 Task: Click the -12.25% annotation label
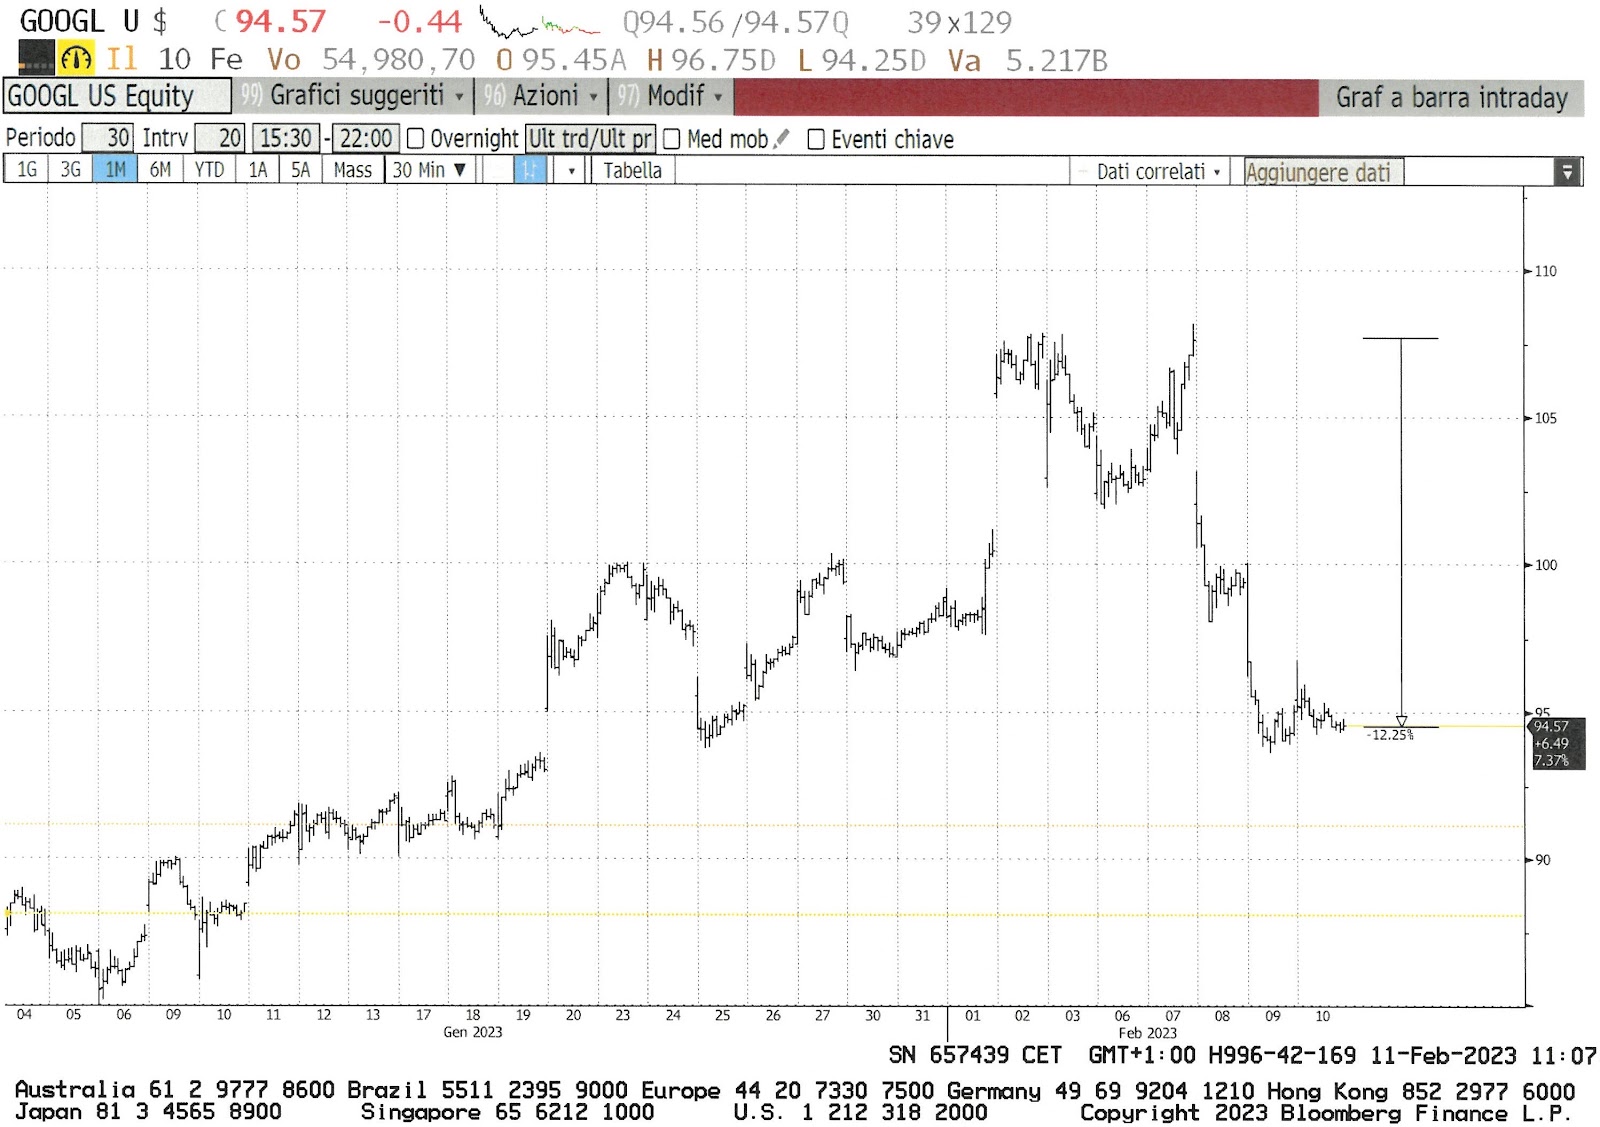pyautogui.click(x=1390, y=735)
